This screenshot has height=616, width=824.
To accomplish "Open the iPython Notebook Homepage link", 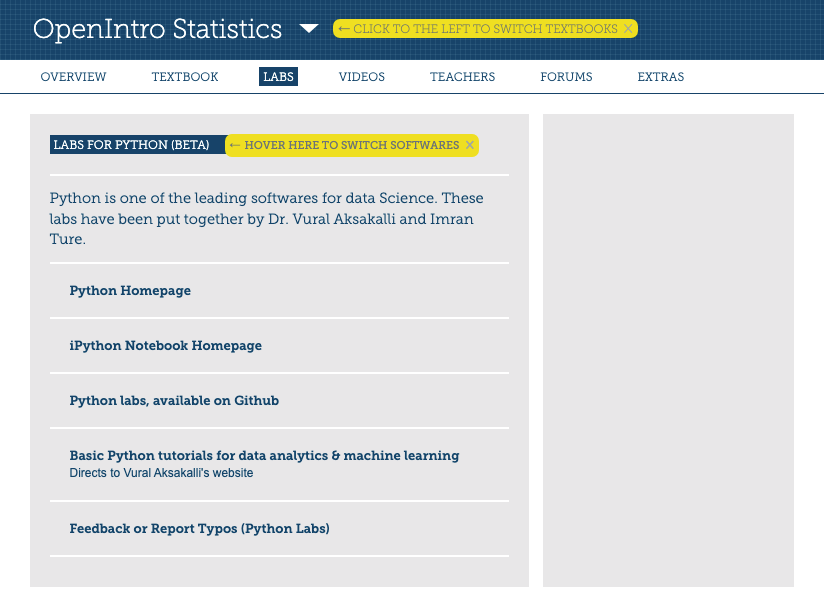I will 166,345.
